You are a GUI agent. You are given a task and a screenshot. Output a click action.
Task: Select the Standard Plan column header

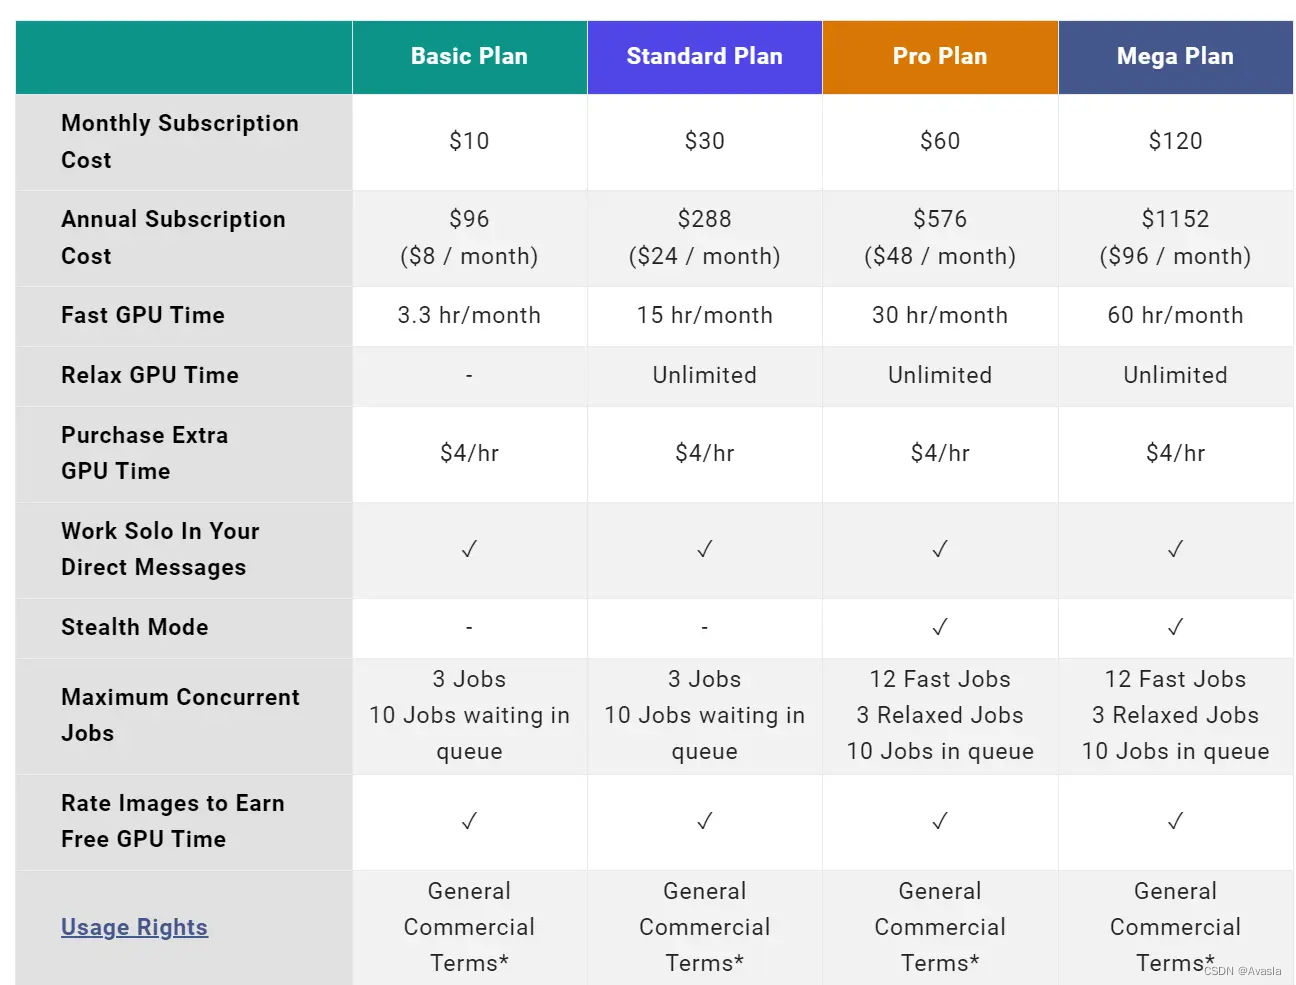click(x=705, y=57)
